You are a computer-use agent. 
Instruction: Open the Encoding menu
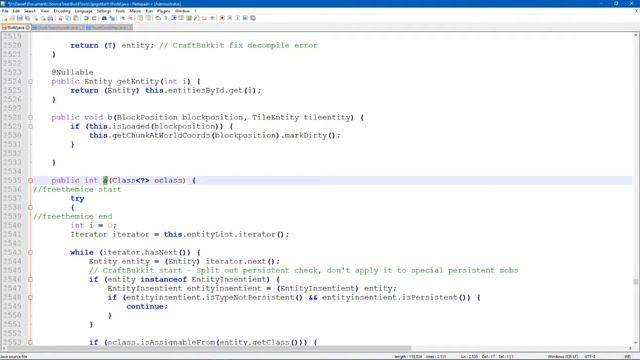62,11
